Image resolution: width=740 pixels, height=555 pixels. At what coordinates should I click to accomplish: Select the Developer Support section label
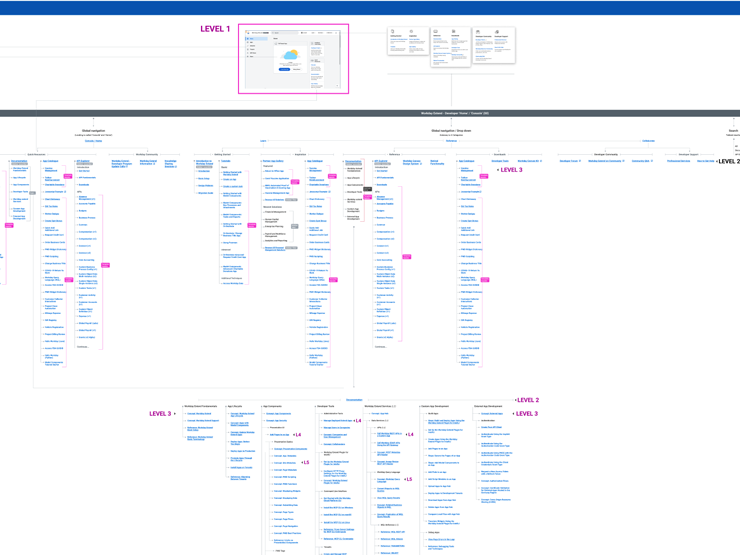point(689,154)
